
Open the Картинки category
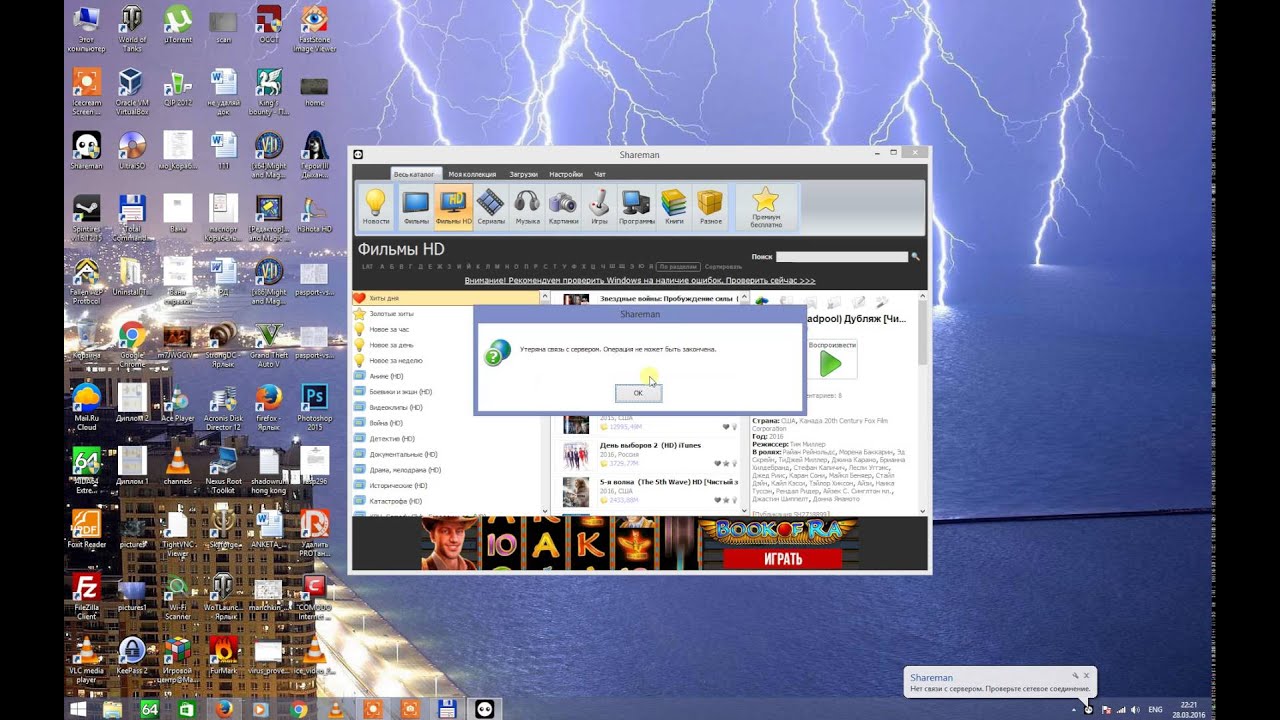click(x=563, y=206)
